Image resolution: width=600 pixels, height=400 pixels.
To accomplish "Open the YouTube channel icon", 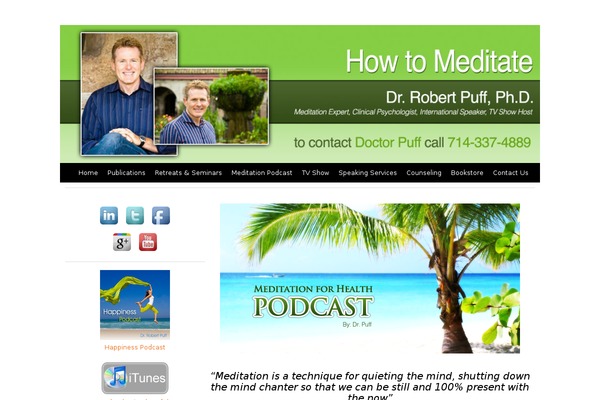I will (x=148, y=242).
